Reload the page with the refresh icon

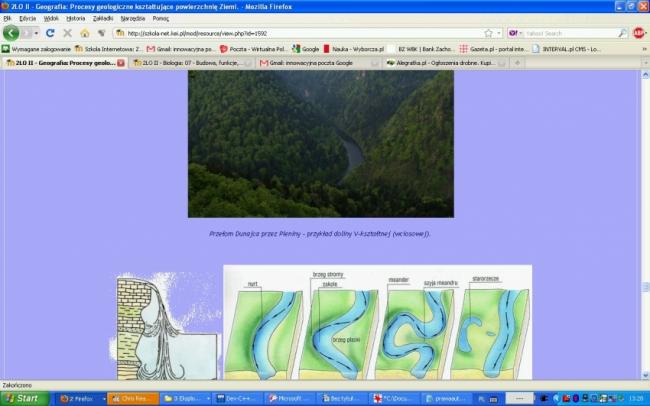[50, 33]
